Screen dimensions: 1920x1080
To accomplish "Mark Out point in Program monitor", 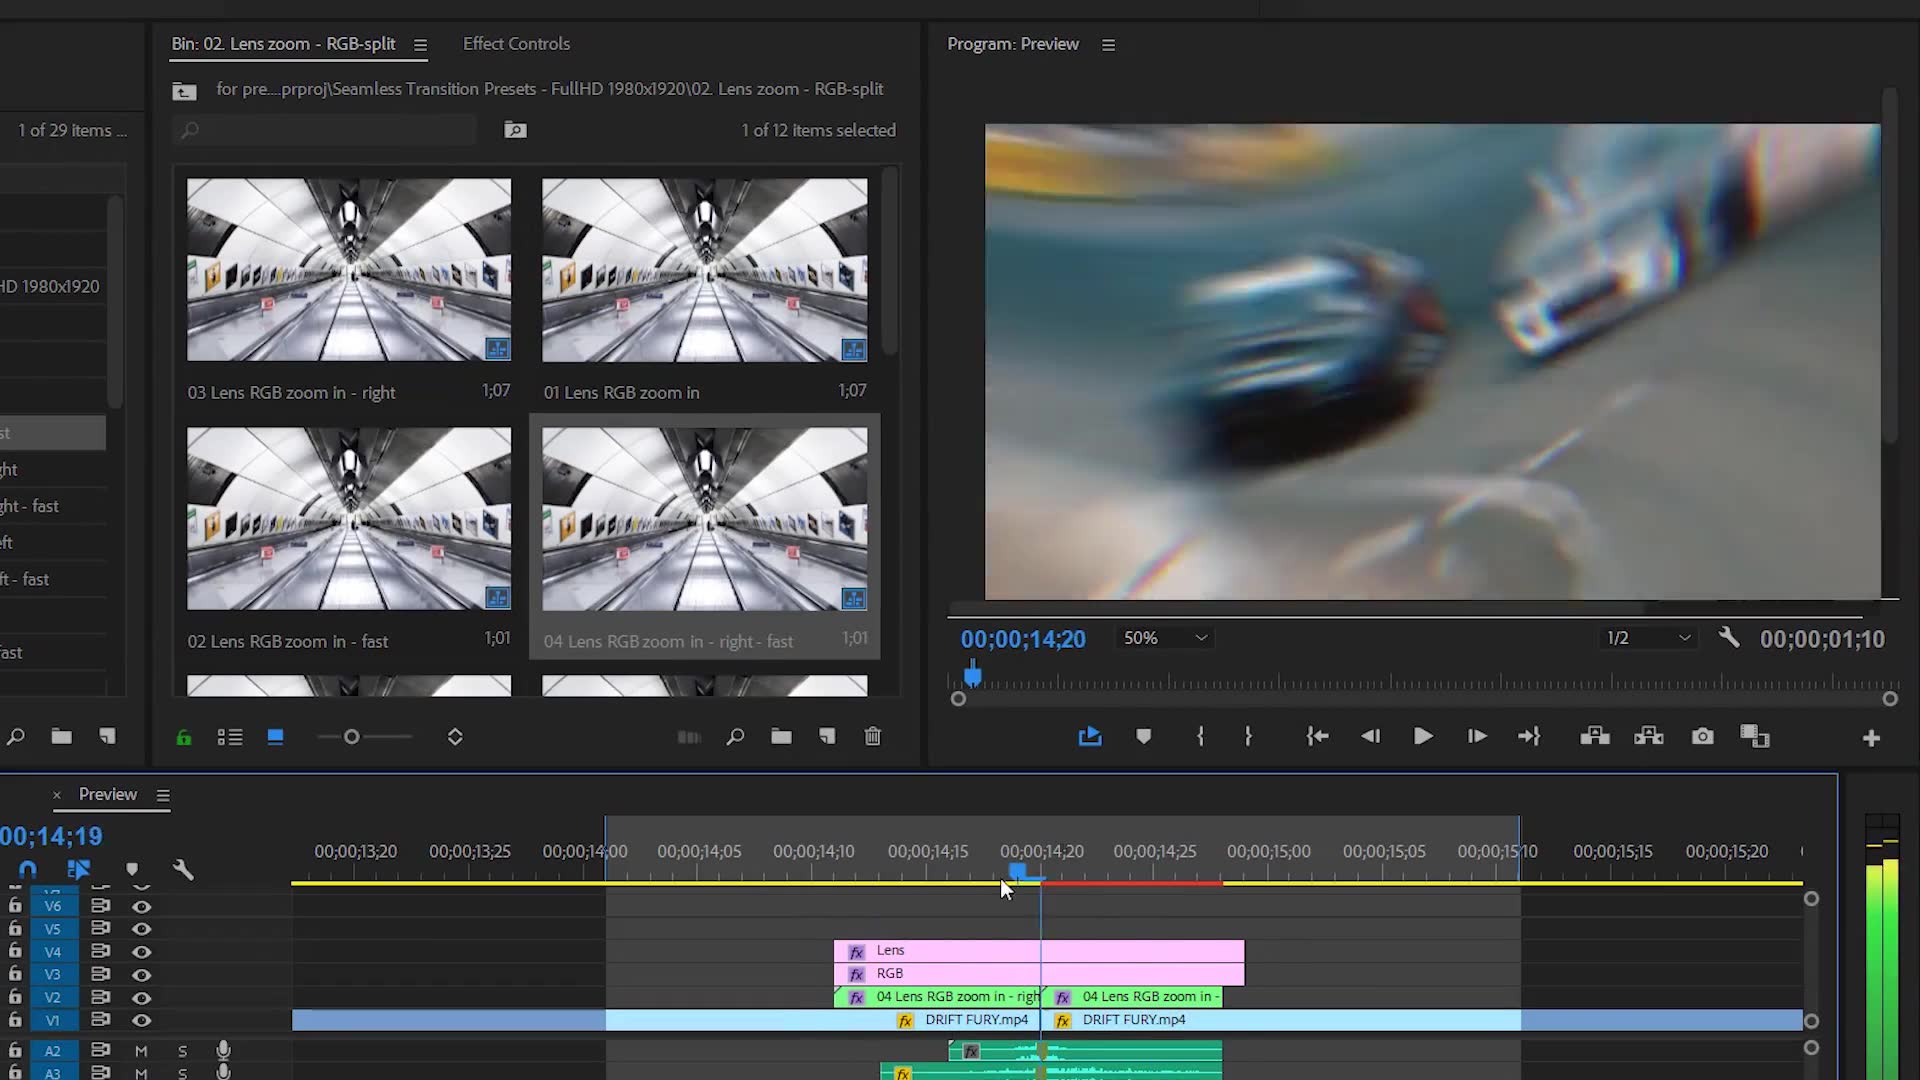I will (x=1248, y=737).
